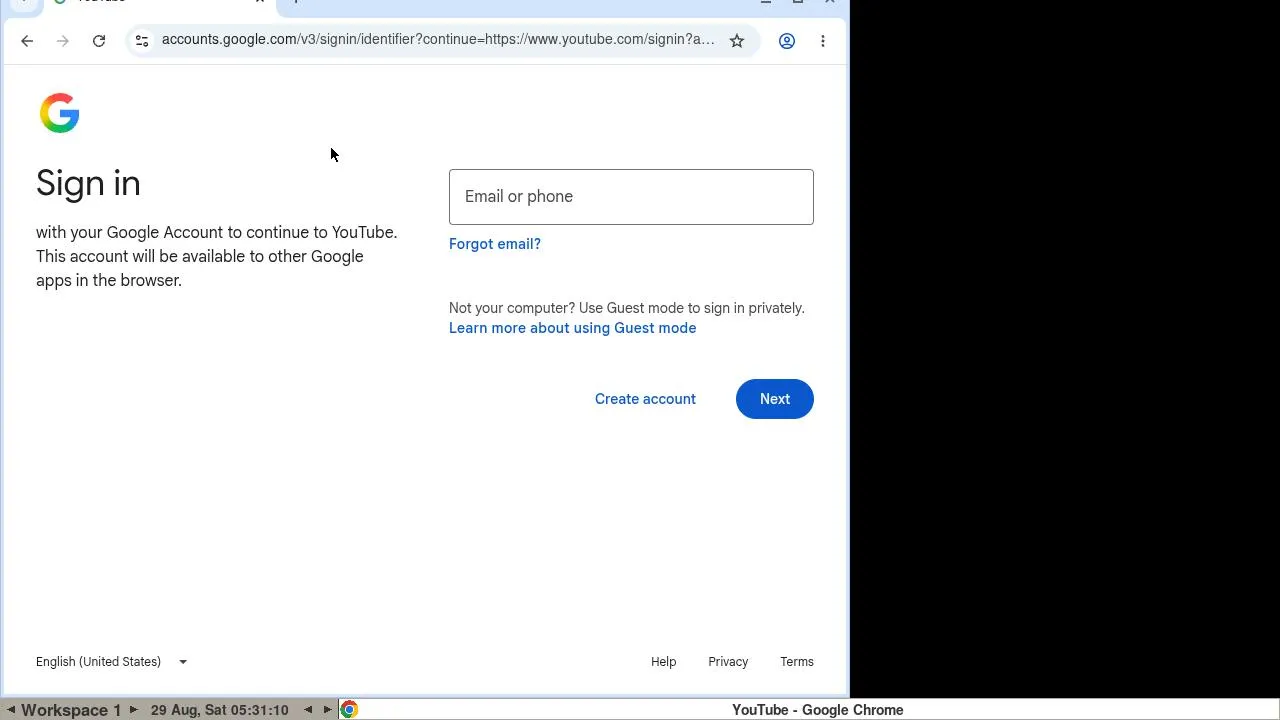Click the address bar URL

(x=438, y=40)
